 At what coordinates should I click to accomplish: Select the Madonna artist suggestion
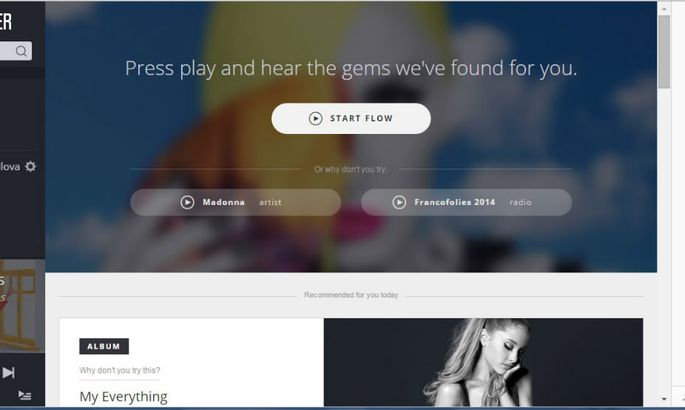(x=235, y=202)
